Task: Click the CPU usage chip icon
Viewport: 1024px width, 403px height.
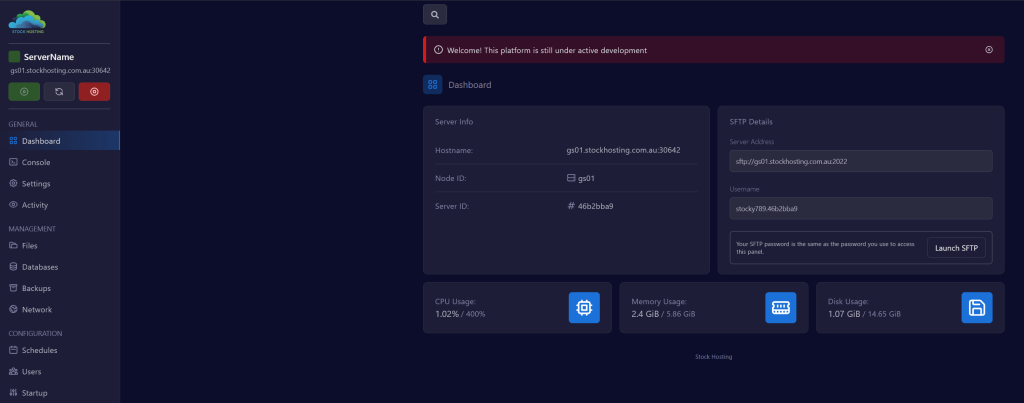Action: (x=584, y=308)
